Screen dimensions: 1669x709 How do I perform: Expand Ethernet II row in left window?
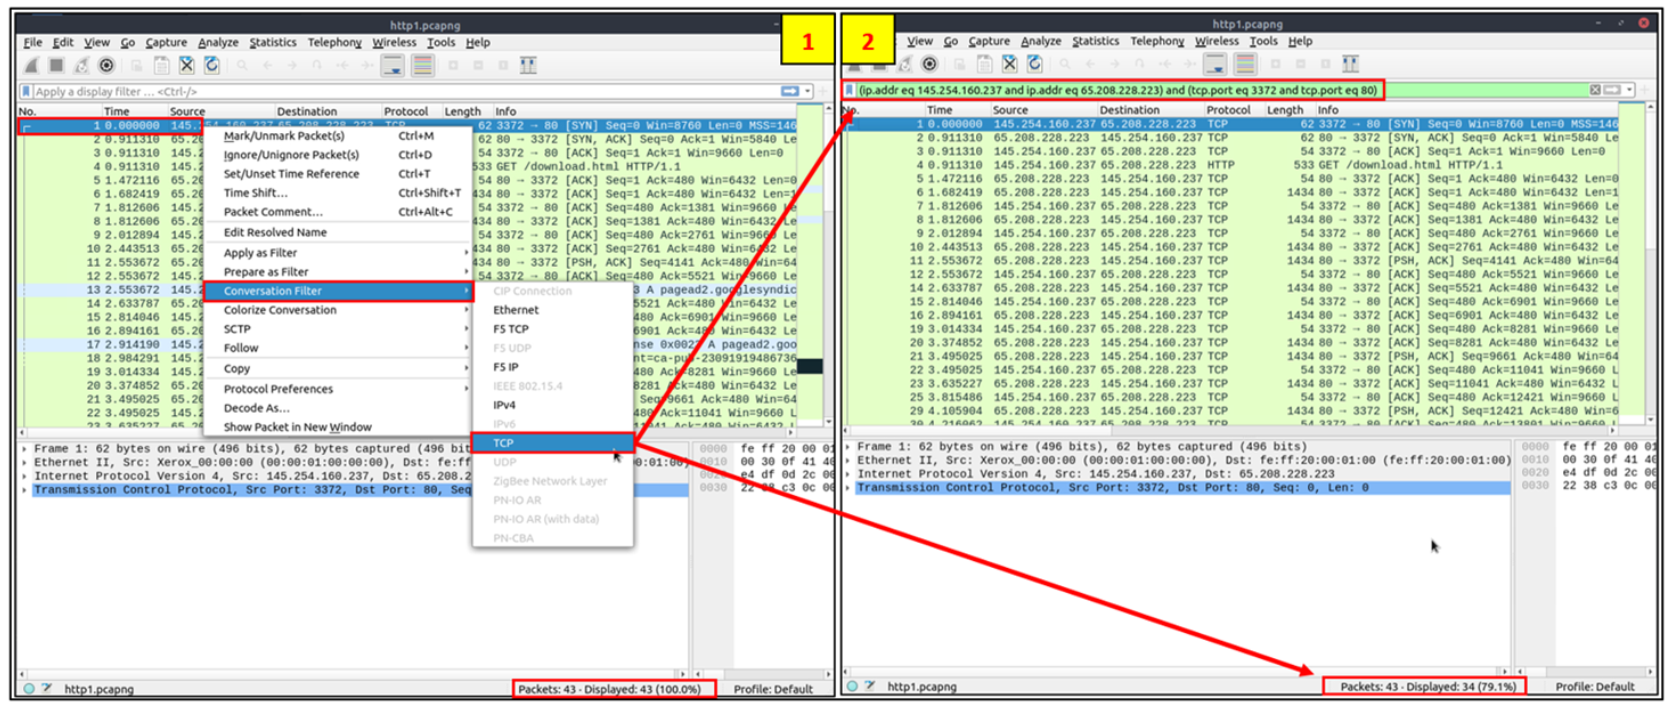(25, 463)
